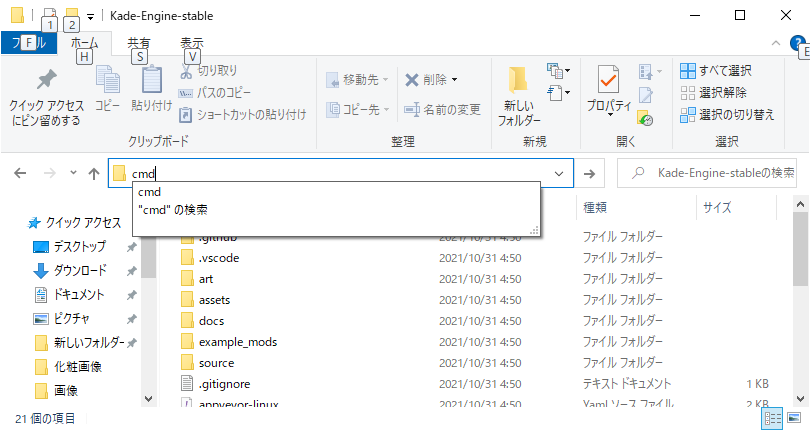Expand Delete (削除) dropdown arrow
810x431 pixels.
pyautogui.click(x=455, y=80)
